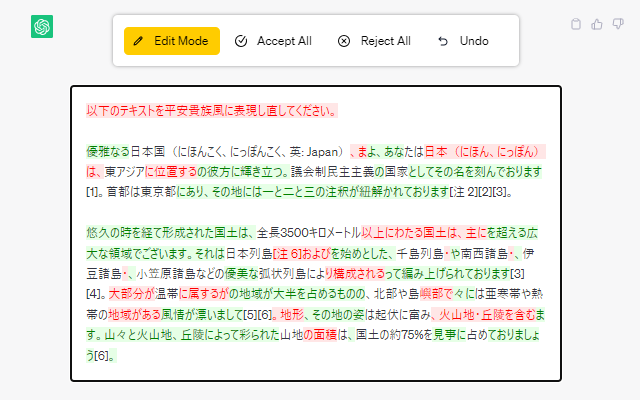Click the inserted text の地域が大半を占めるものの
This screenshot has height=400, width=640.
[x=298, y=294]
